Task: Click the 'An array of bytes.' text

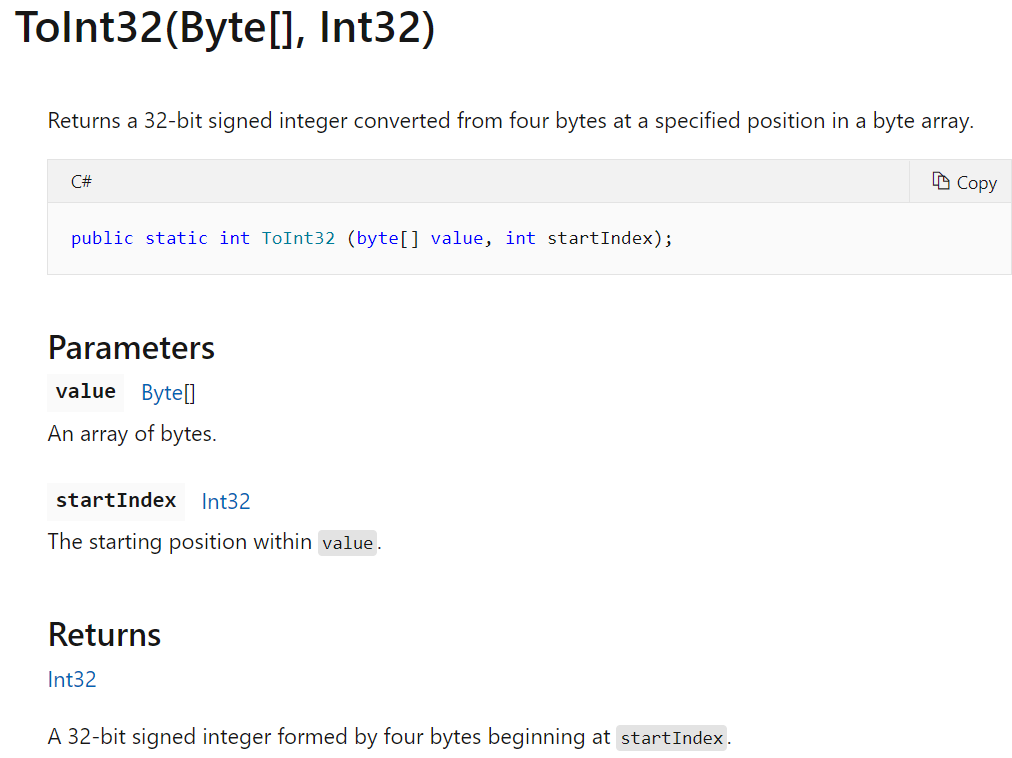Action: pos(132,434)
